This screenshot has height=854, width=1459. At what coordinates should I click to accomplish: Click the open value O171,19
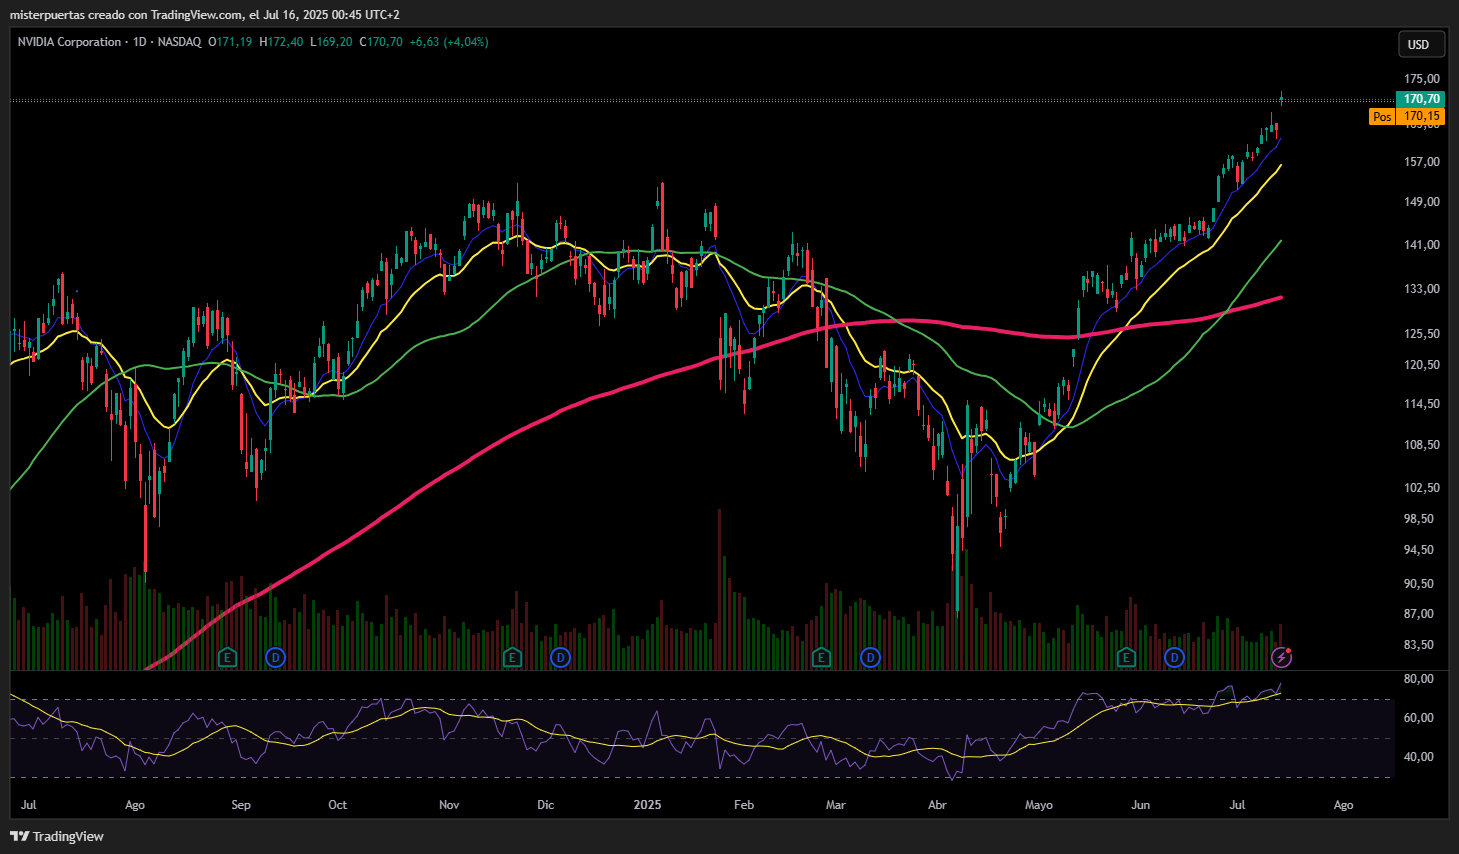click(230, 42)
